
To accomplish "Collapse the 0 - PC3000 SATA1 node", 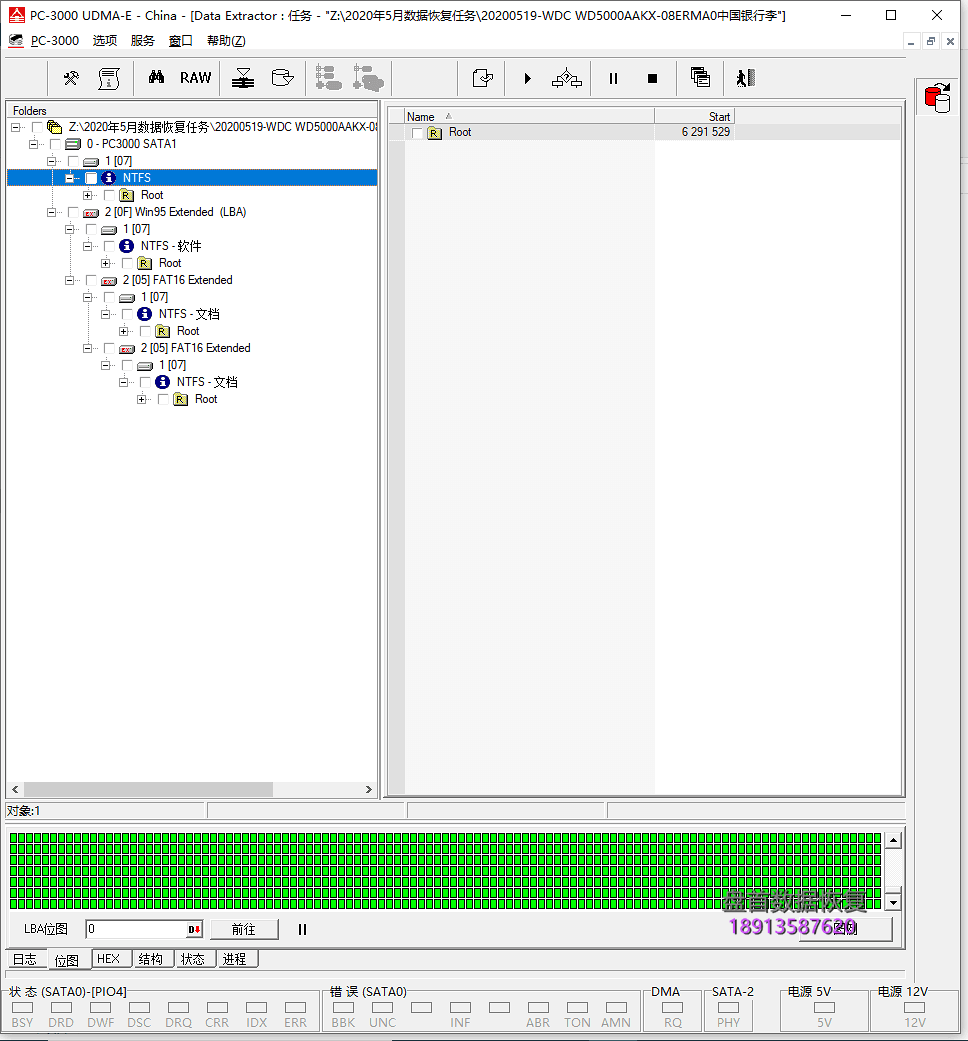I will [x=33, y=144].
